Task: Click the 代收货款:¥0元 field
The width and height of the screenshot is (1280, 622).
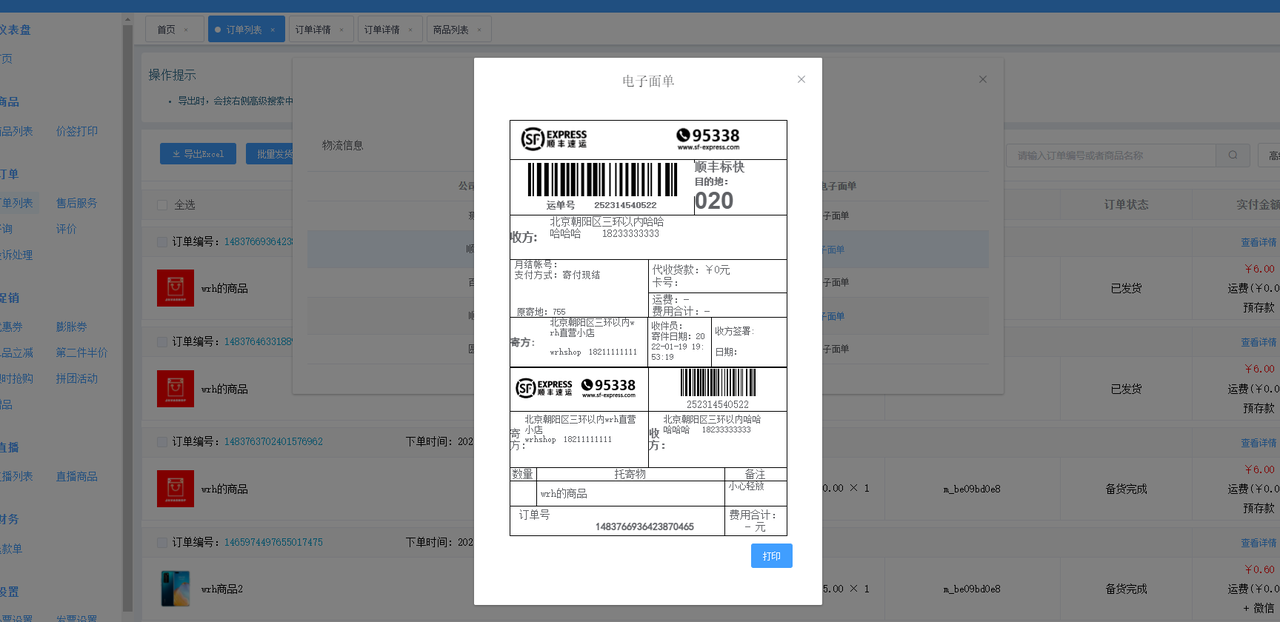Action: [x=691, y=270]
